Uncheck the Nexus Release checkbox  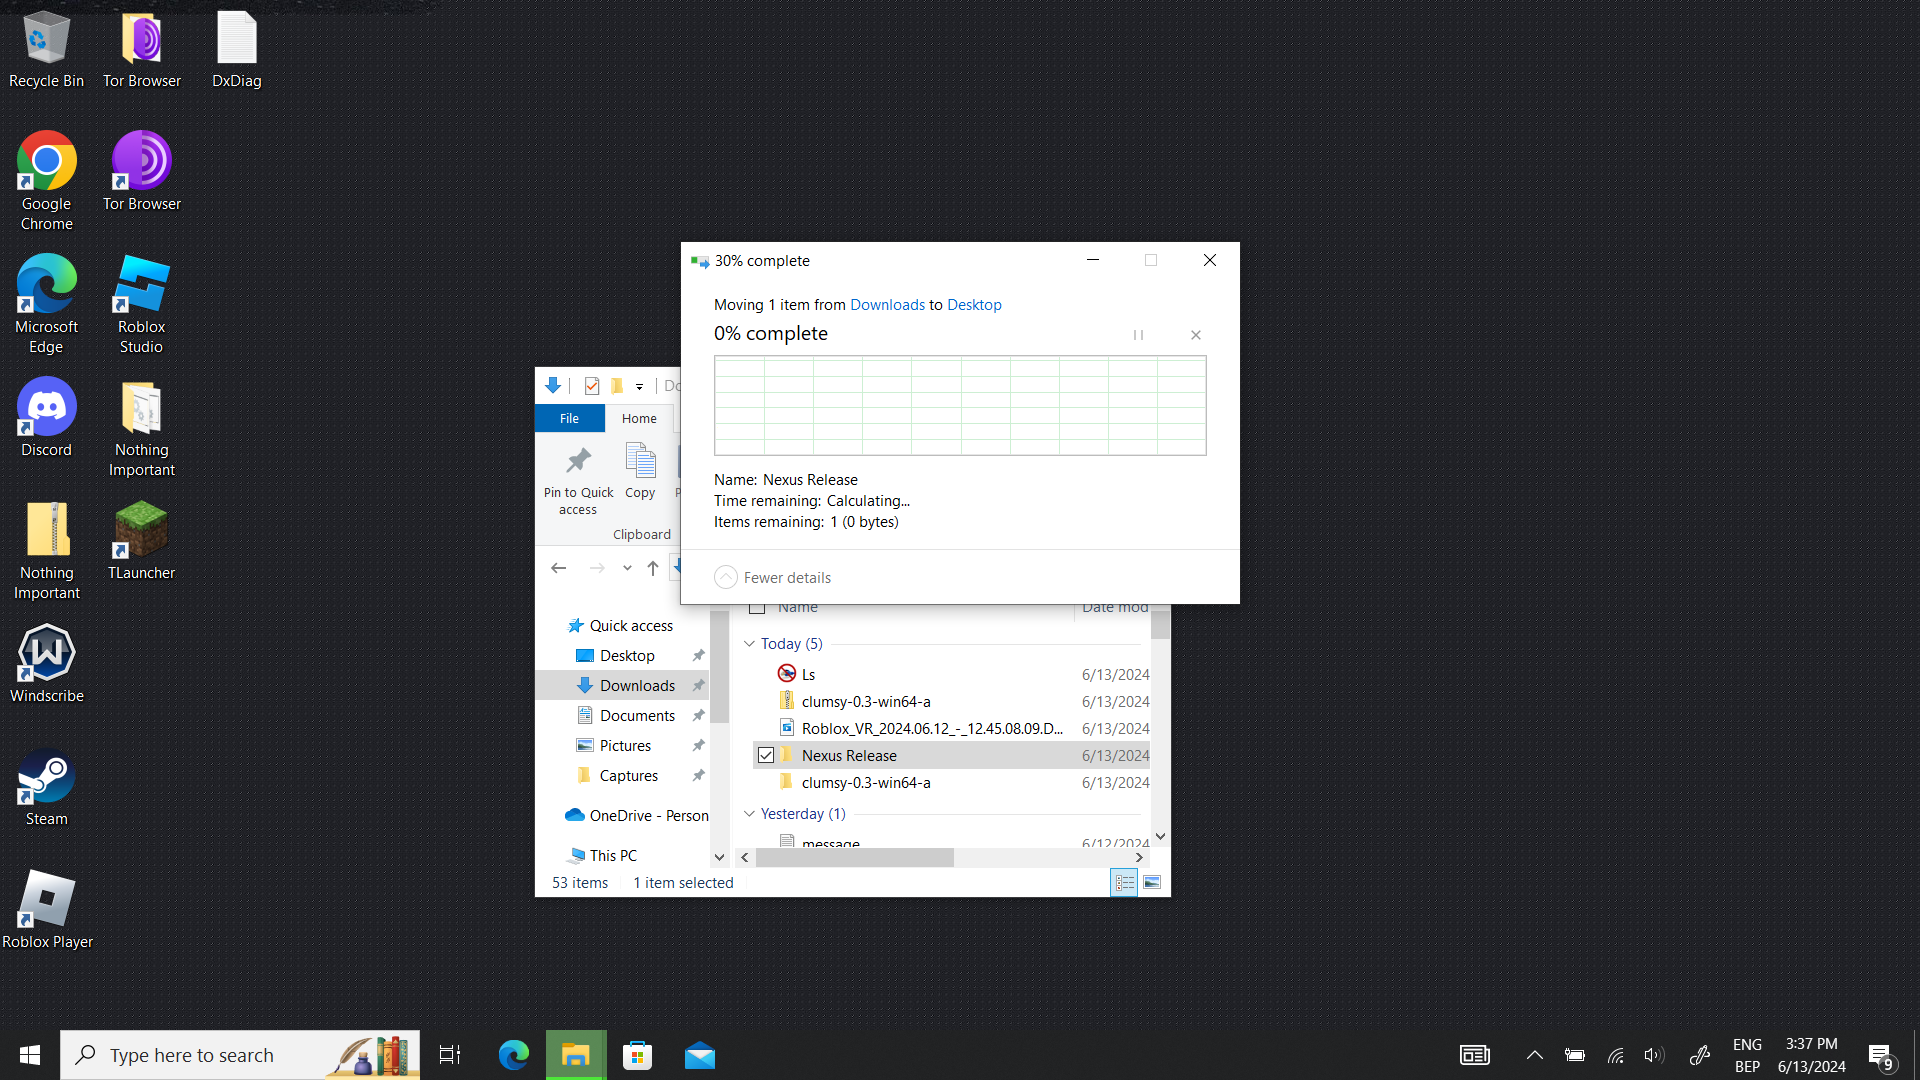tap(766, 755)
